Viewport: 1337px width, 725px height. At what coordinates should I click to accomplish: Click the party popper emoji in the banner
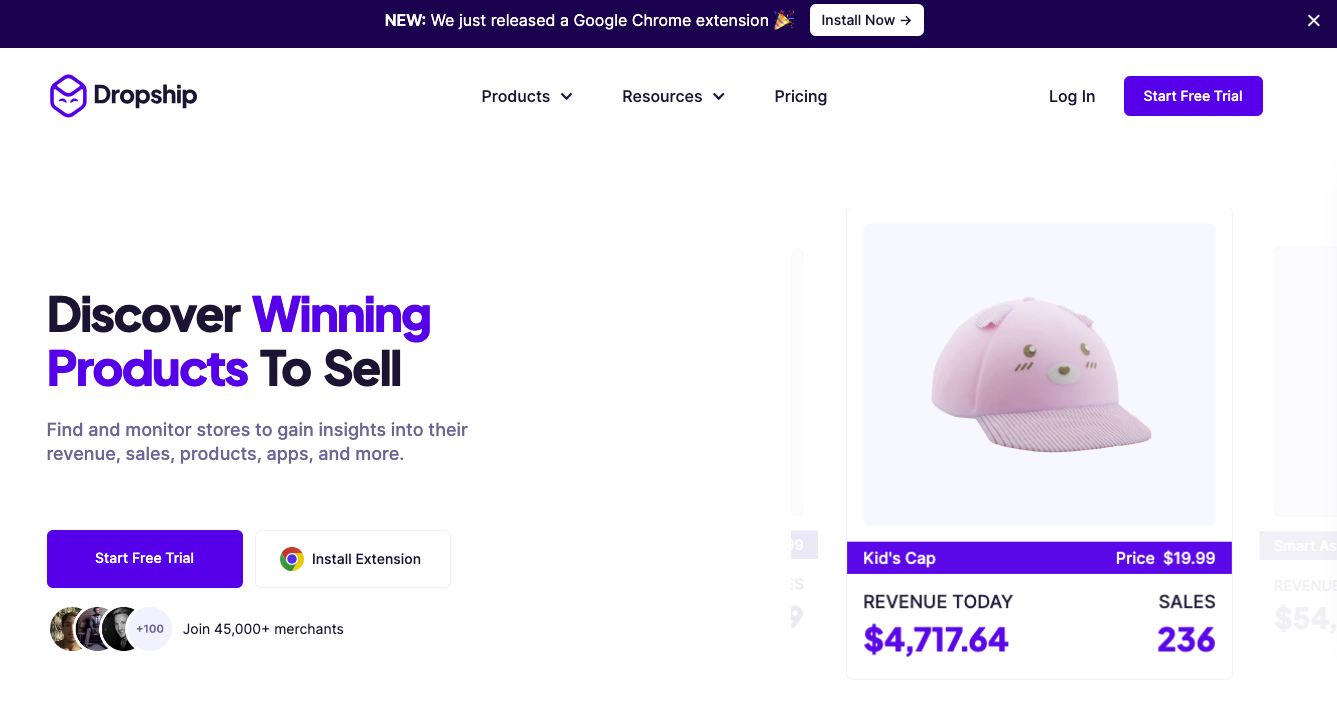(784, 19)
